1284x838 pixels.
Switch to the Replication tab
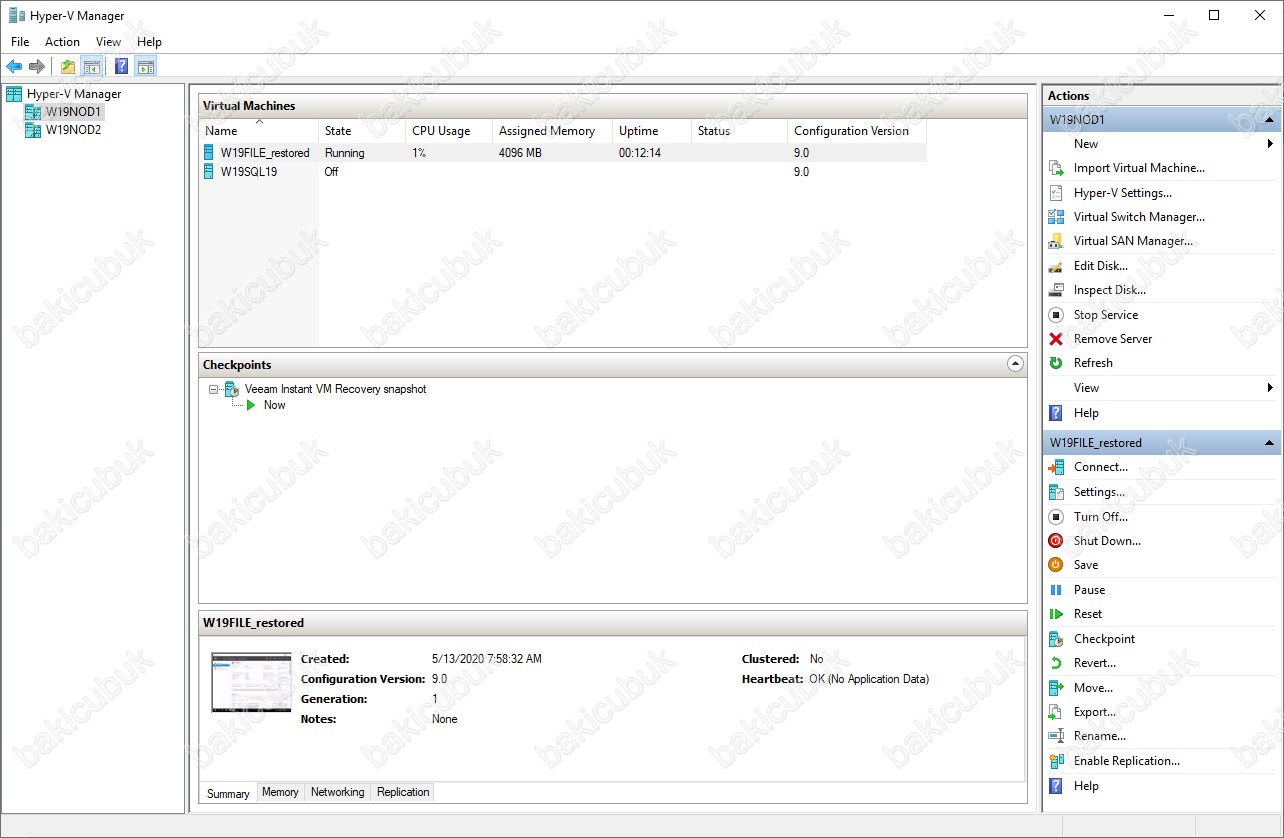[403, 792]
